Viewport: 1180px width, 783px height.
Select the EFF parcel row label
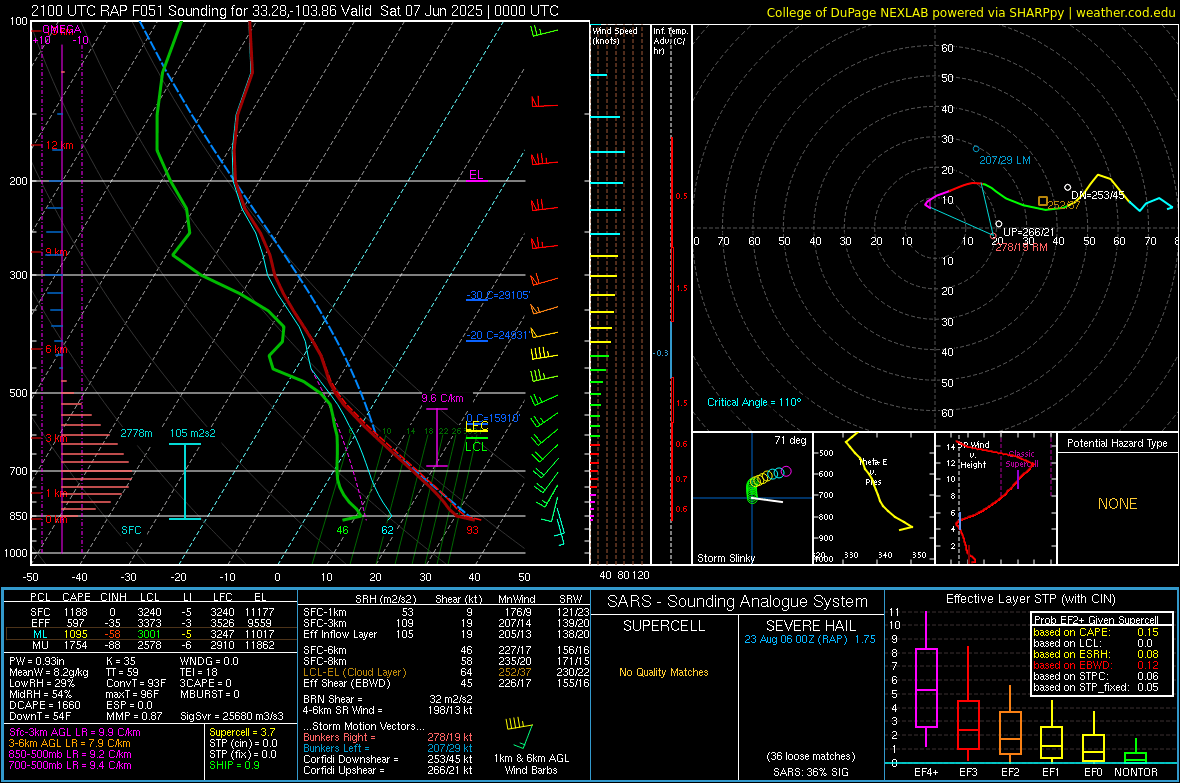40,623
